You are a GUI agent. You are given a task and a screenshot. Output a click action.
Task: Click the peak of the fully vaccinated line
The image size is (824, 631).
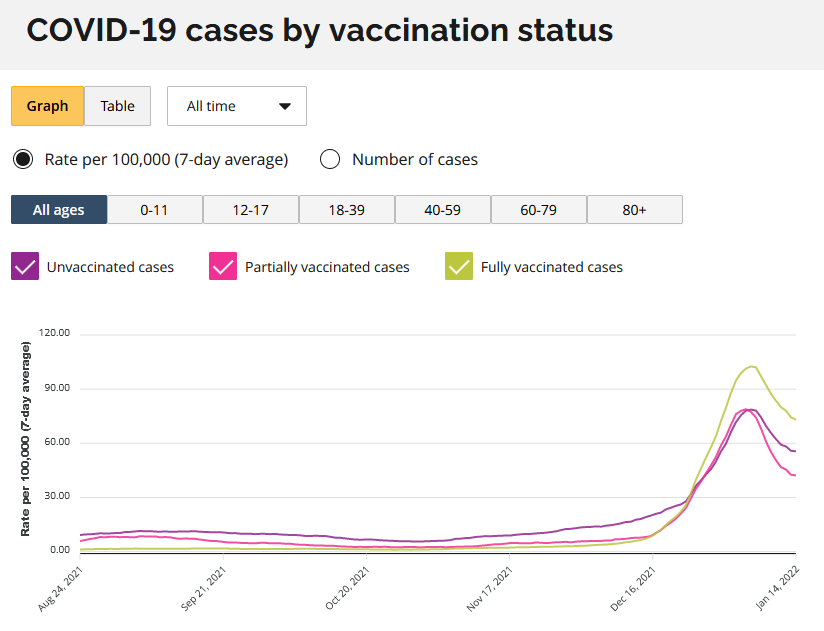[751, 366]
